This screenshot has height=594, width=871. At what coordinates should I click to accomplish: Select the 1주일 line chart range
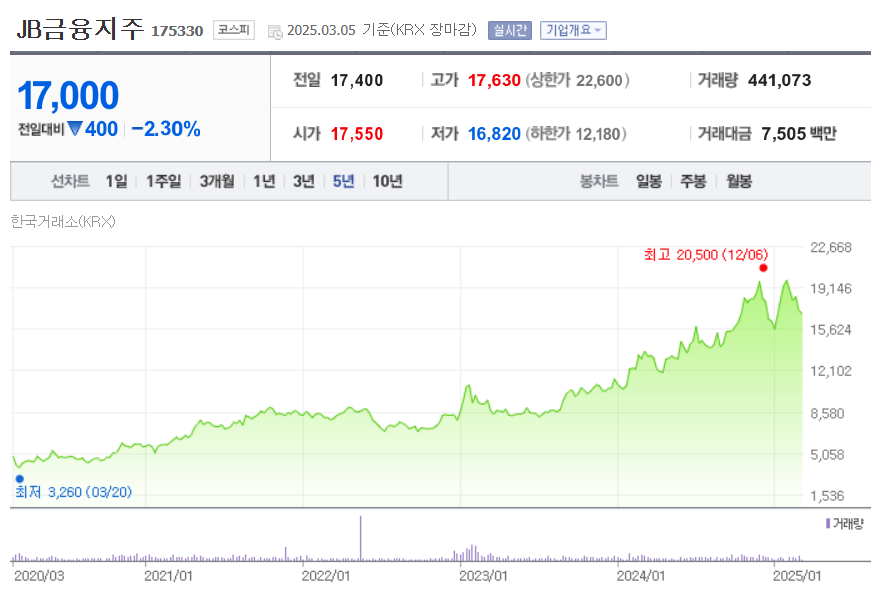pos(163,181)
